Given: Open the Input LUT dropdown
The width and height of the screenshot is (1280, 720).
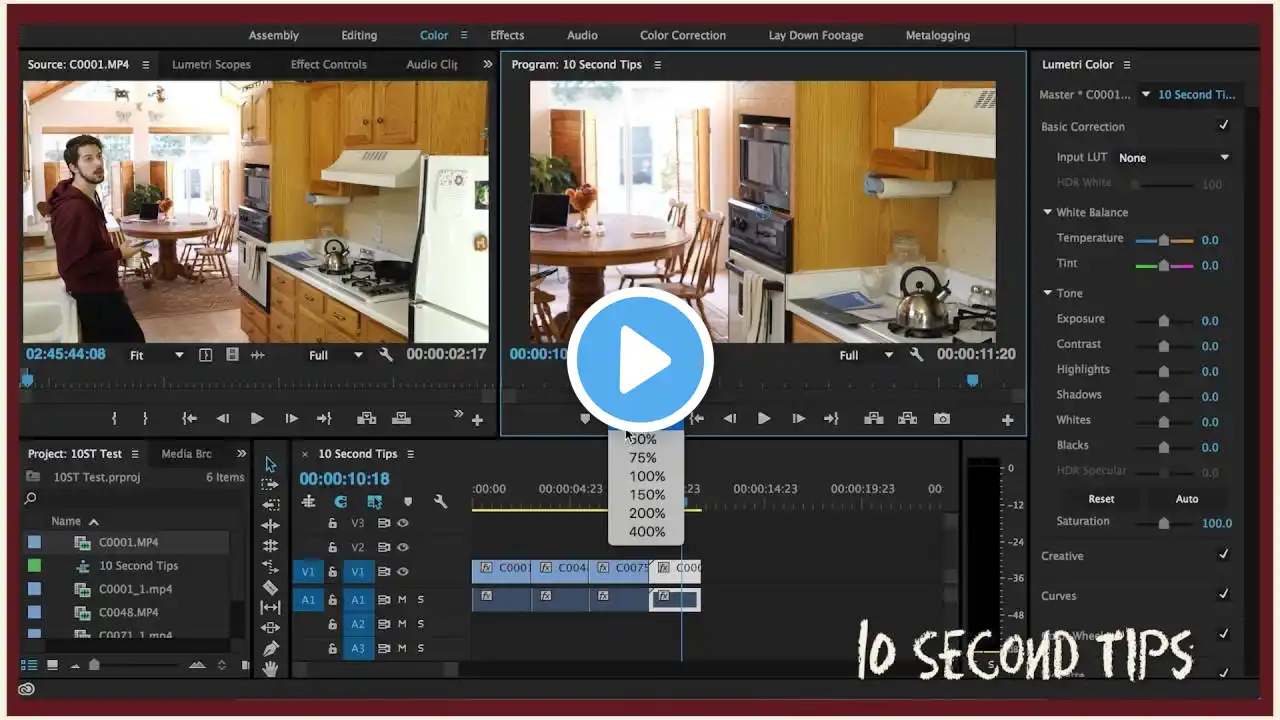Looking at the screenshot, I should 1173,158.
